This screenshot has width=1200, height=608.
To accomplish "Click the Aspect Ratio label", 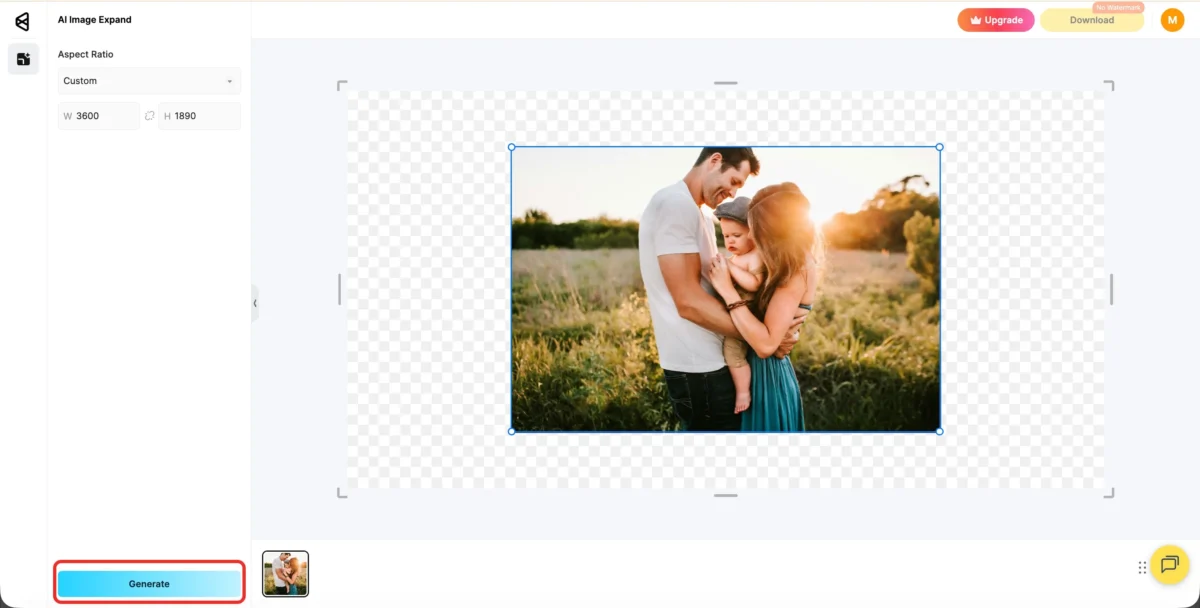I will [86, 54].
